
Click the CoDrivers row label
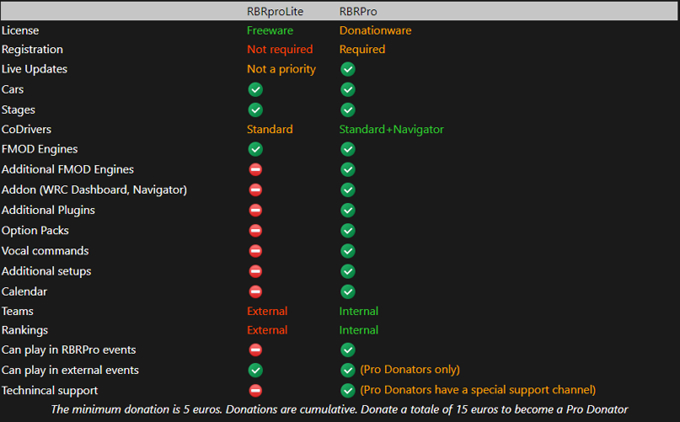[26, 129]
